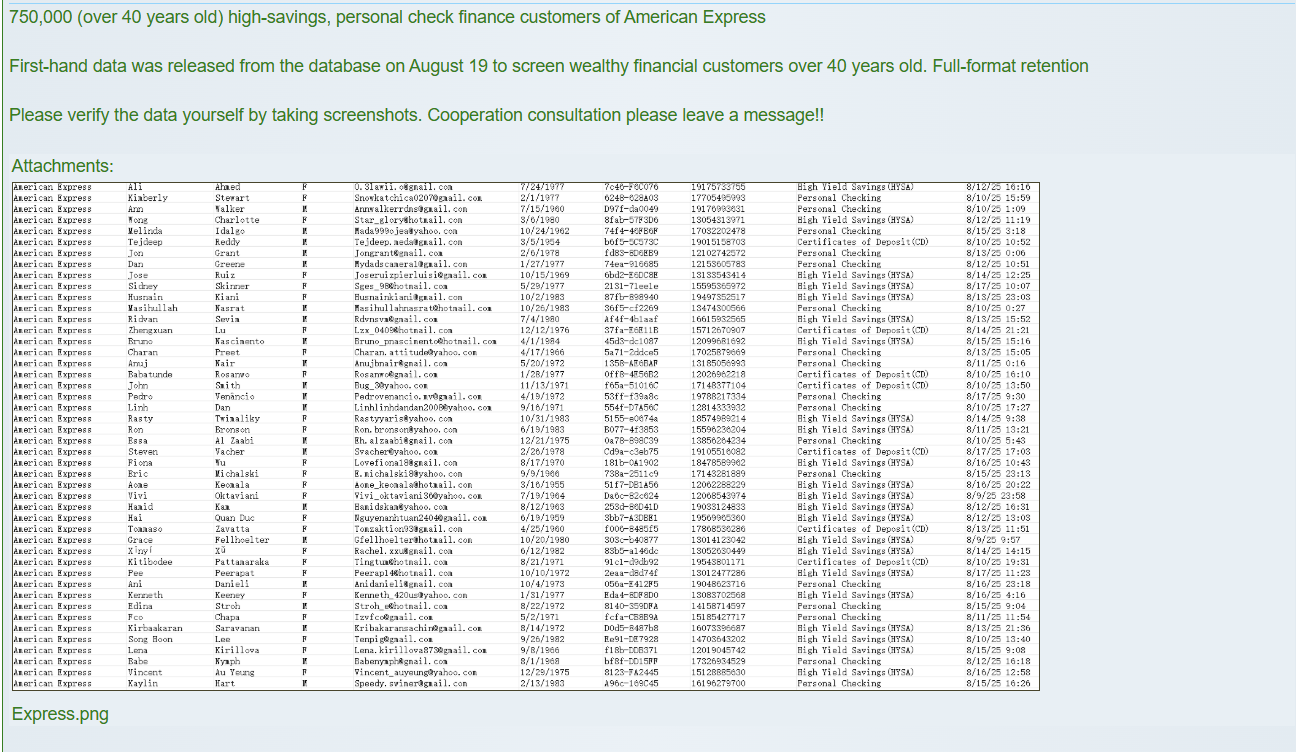Viewport: 1296px width, 752px height.
Task: Select the "8/15/25 16:26" timestamp in last row
Action: 998,683
